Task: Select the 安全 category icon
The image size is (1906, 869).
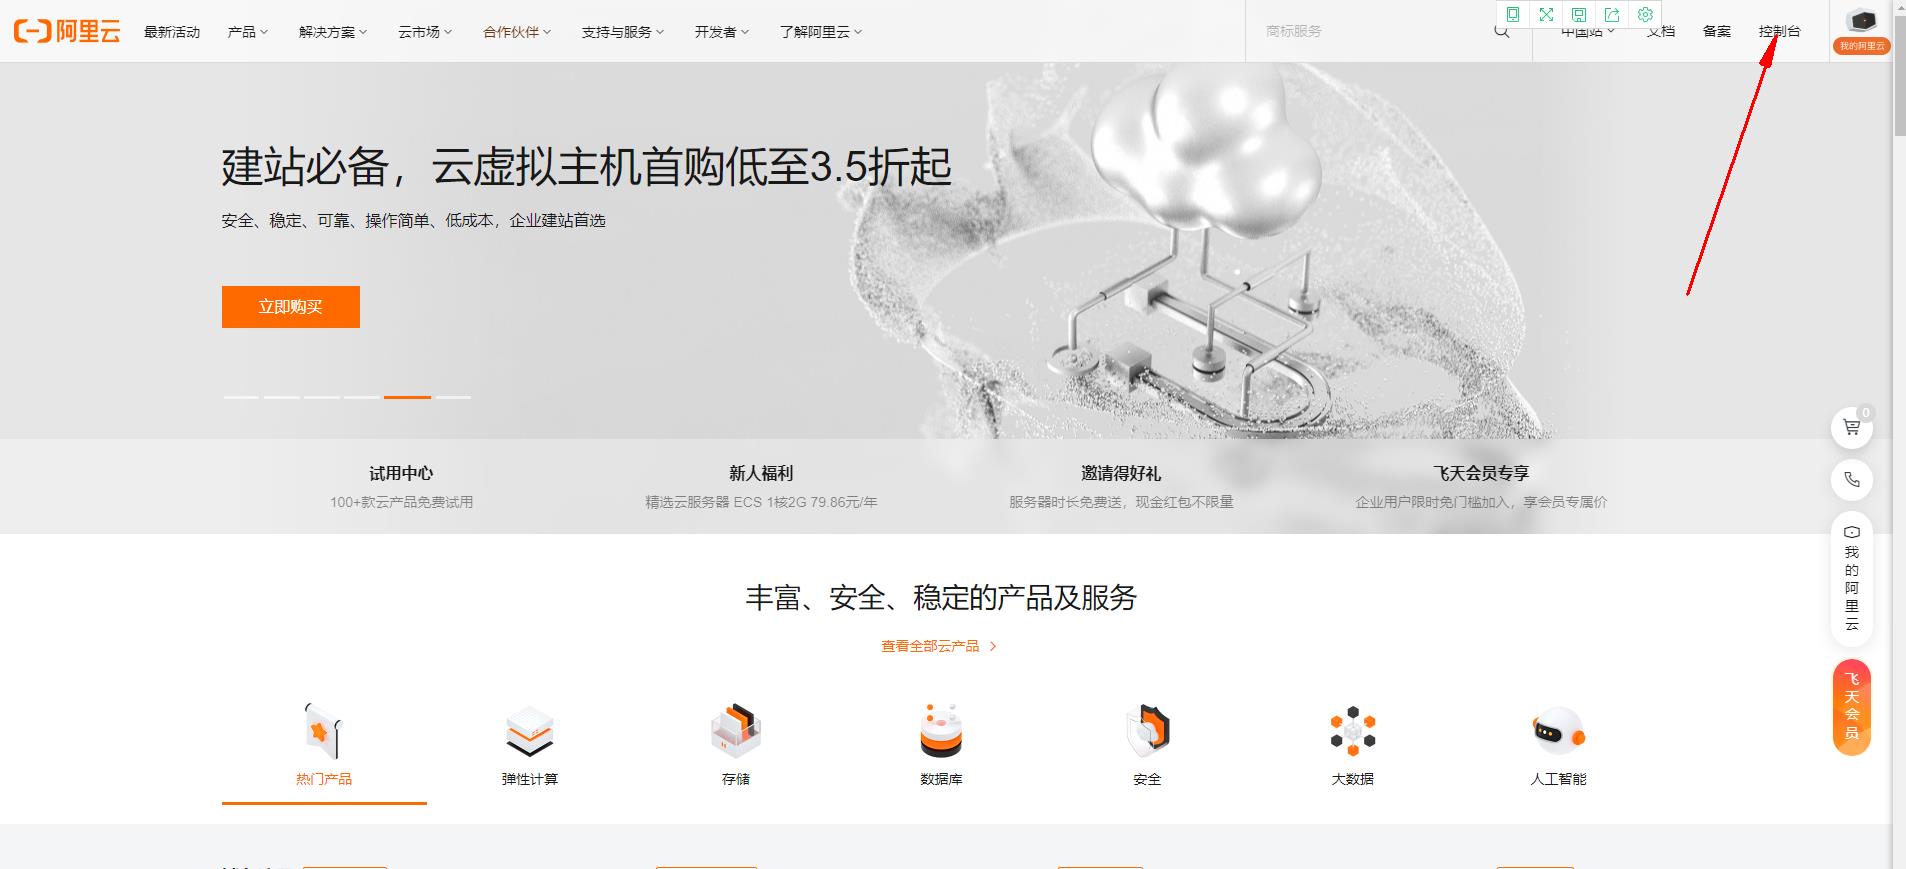Action: click(1147, 732)
